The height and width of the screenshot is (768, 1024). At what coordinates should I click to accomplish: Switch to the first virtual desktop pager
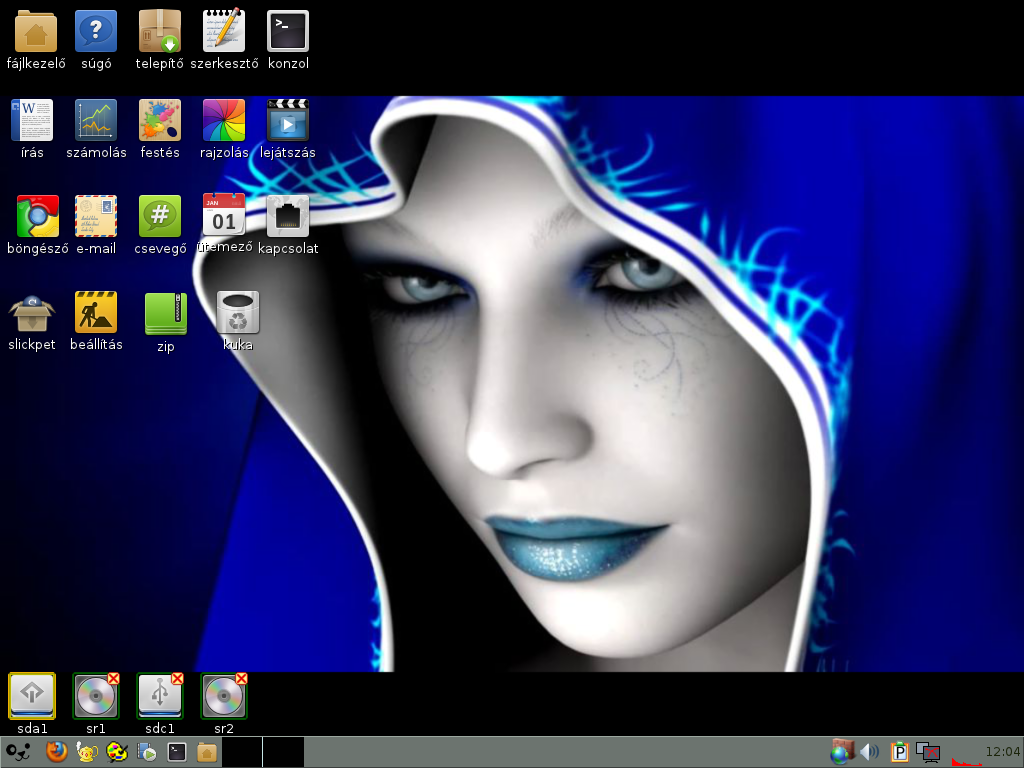242,752
